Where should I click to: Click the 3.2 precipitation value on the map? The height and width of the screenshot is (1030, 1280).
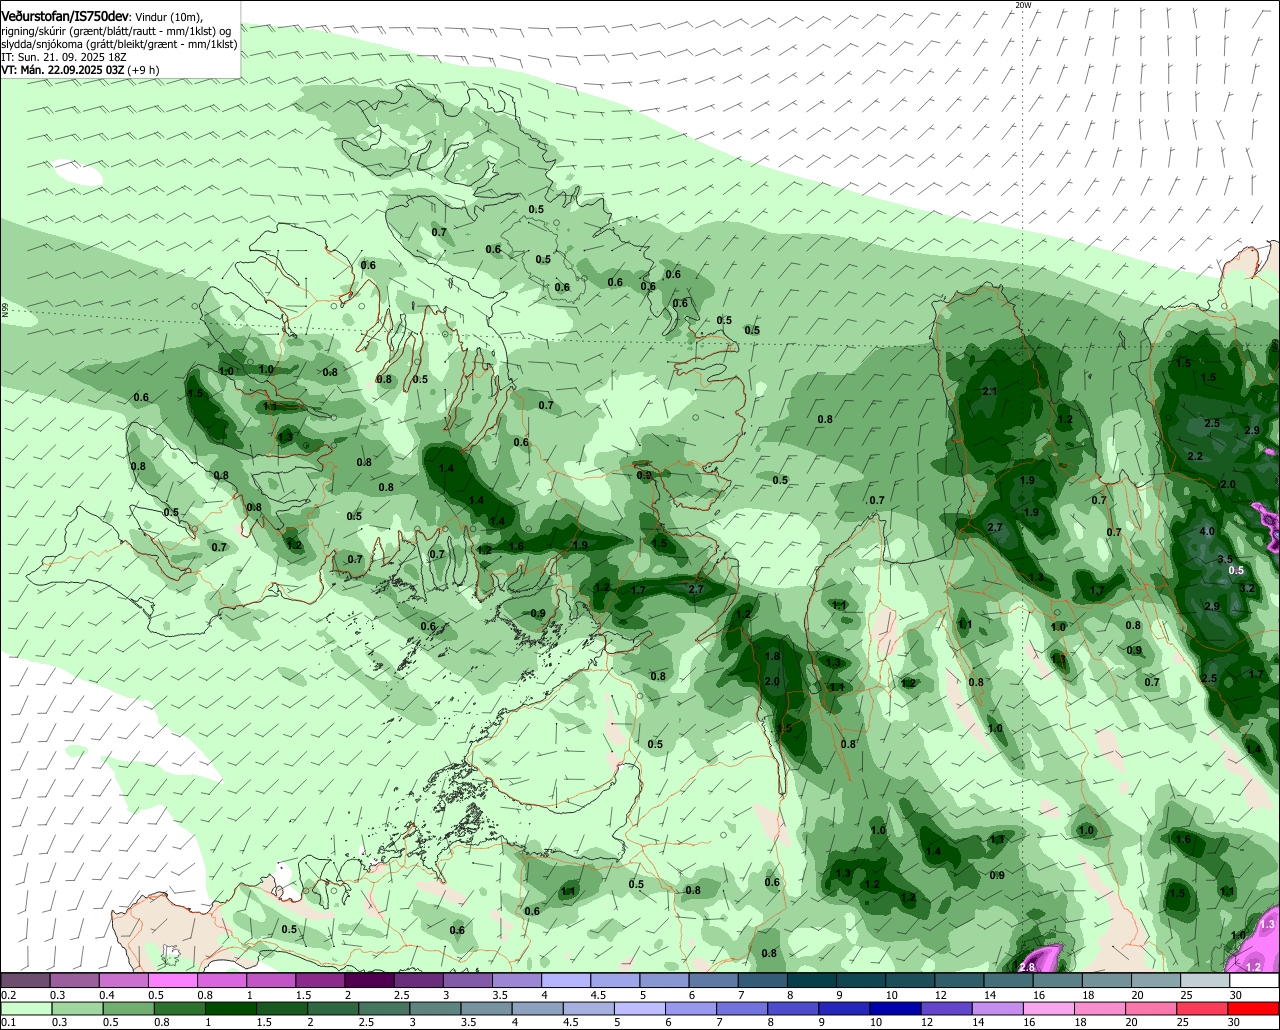coord(1246,588)
